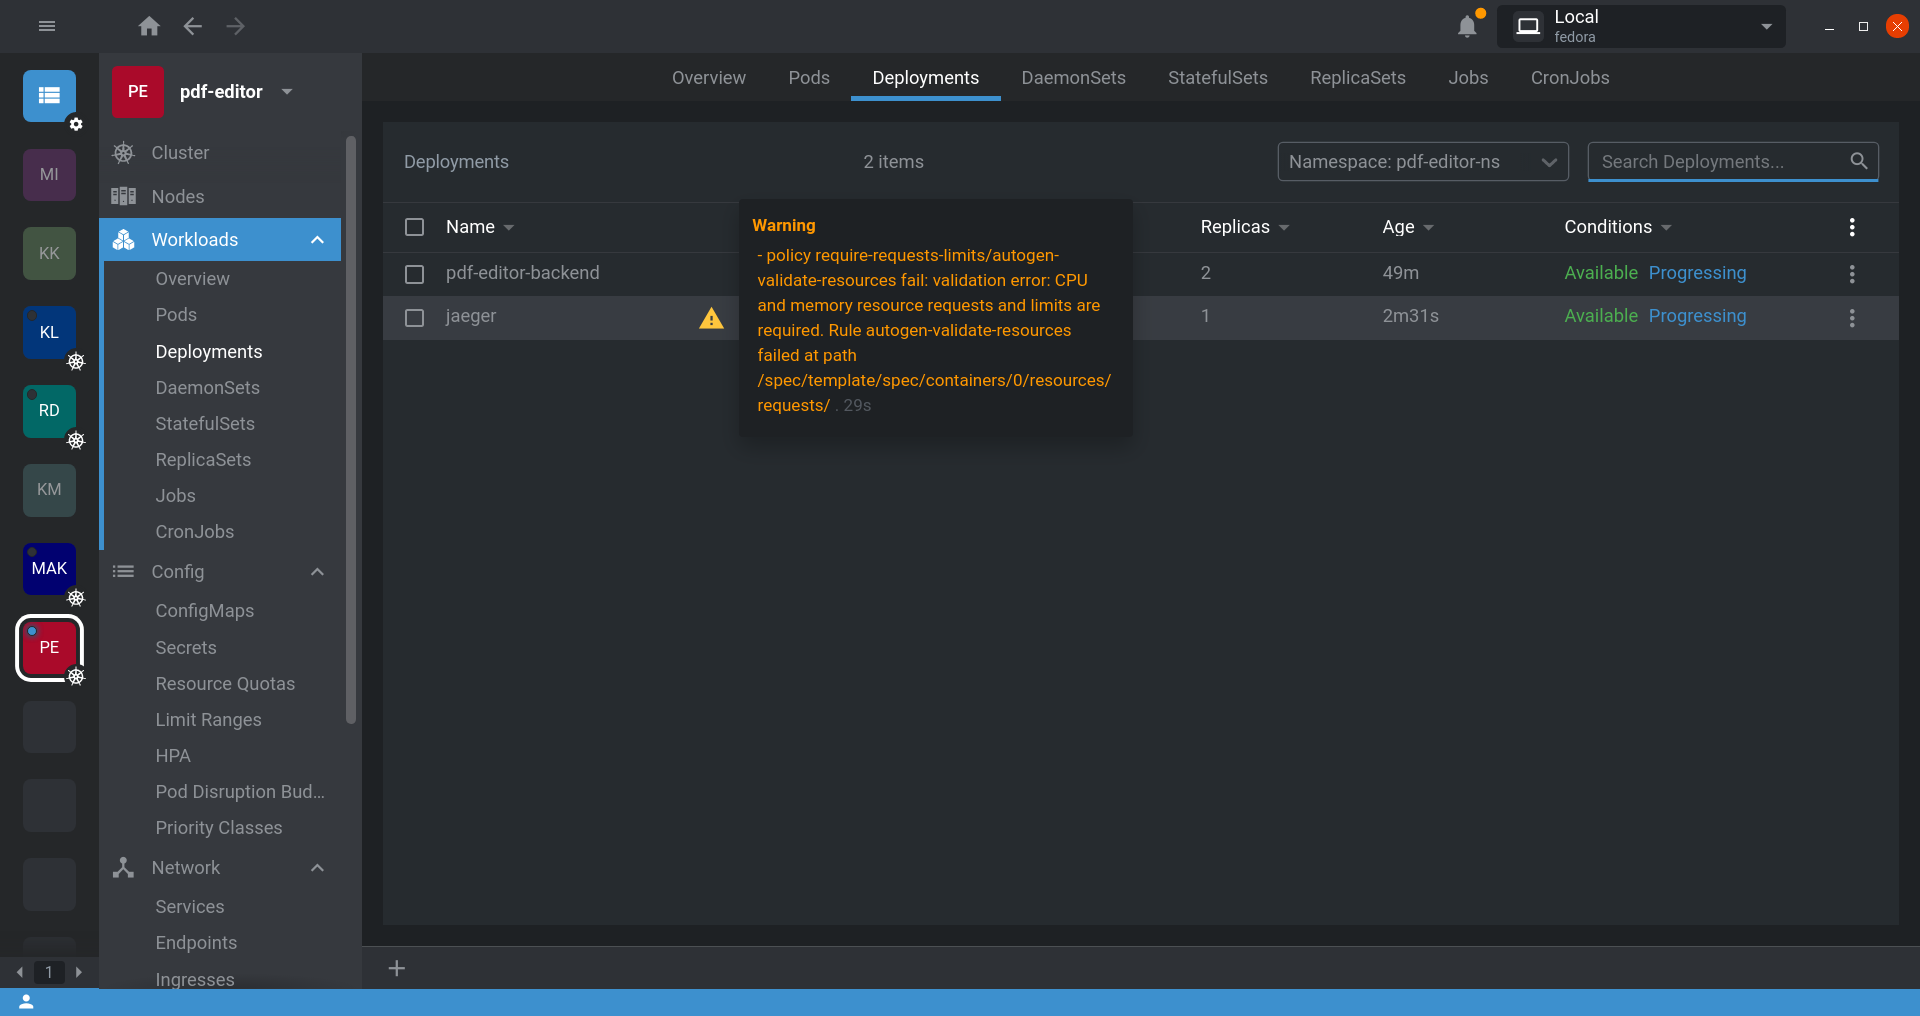The height and width of the screenshot is (1016, 1920).
Task: Sort deployments by Replicas column
Action: coord(1245,227)
